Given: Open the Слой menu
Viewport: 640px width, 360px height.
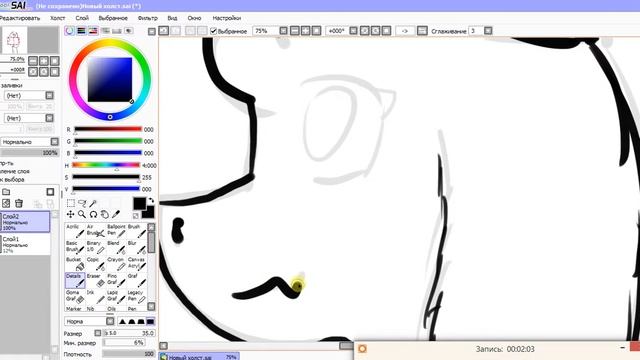Looking at the screenshot, I should click(x=82, y=18).
